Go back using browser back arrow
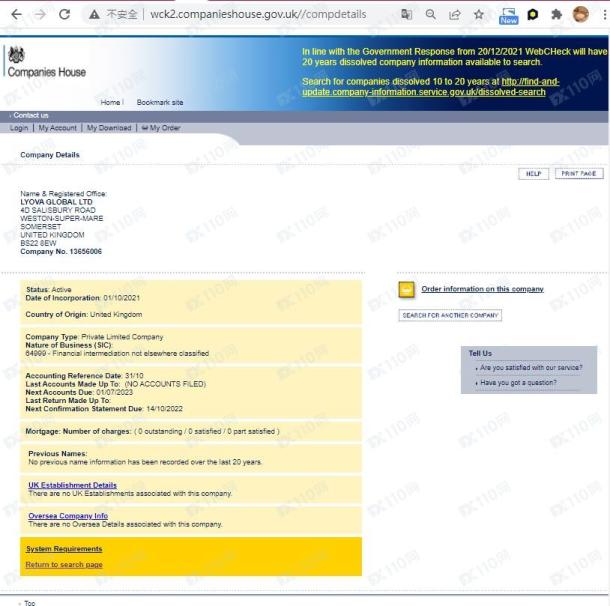Viewport: 610px width, 606px height. [16, 14]
